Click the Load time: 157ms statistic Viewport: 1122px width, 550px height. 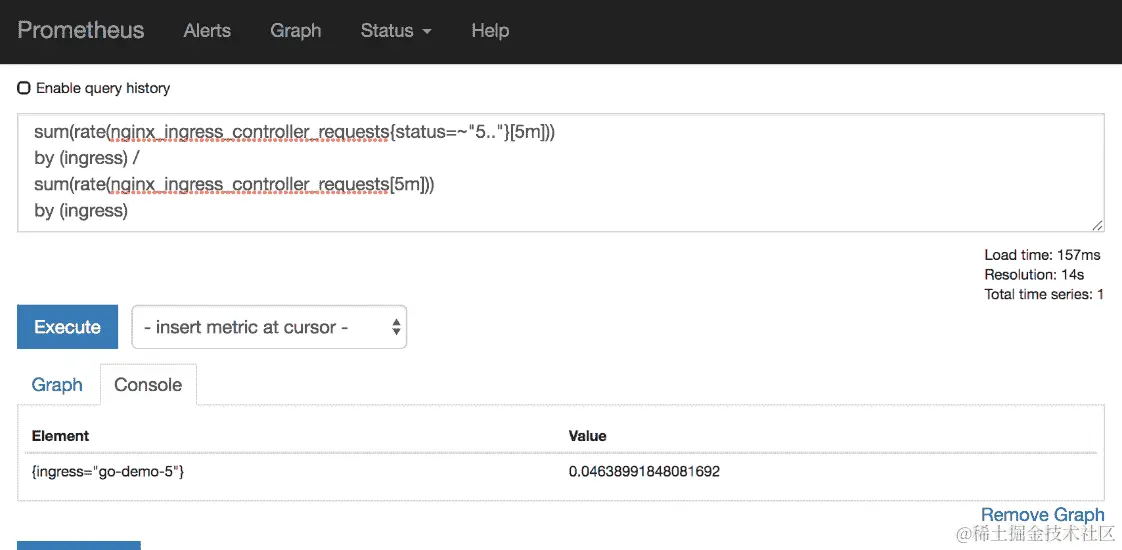pos(1042,255)
